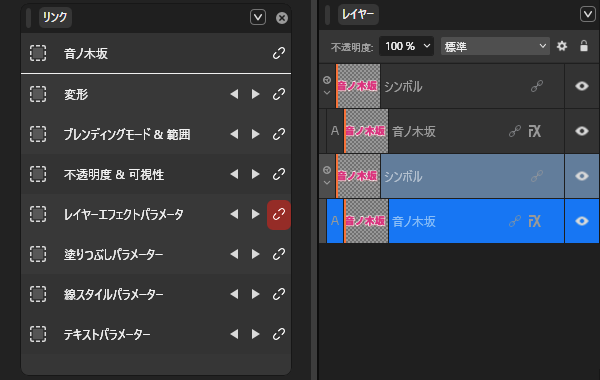The image size is (600, 380).
Task: Select the dashed box icon beside 塗りつぶしパラメーター
Action: pyautogui.click(x=38, y=254)
